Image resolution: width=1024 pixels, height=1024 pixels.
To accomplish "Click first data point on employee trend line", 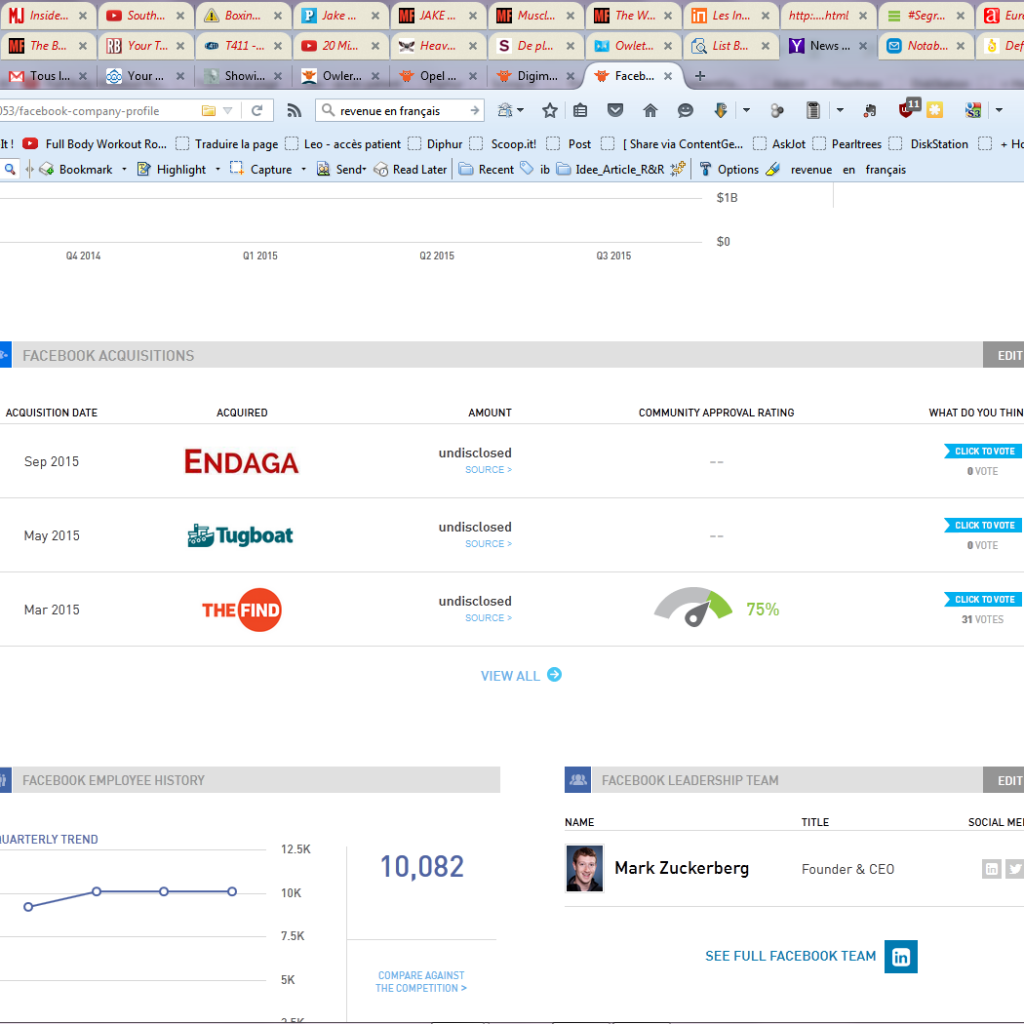I will (x=28, y=906).
